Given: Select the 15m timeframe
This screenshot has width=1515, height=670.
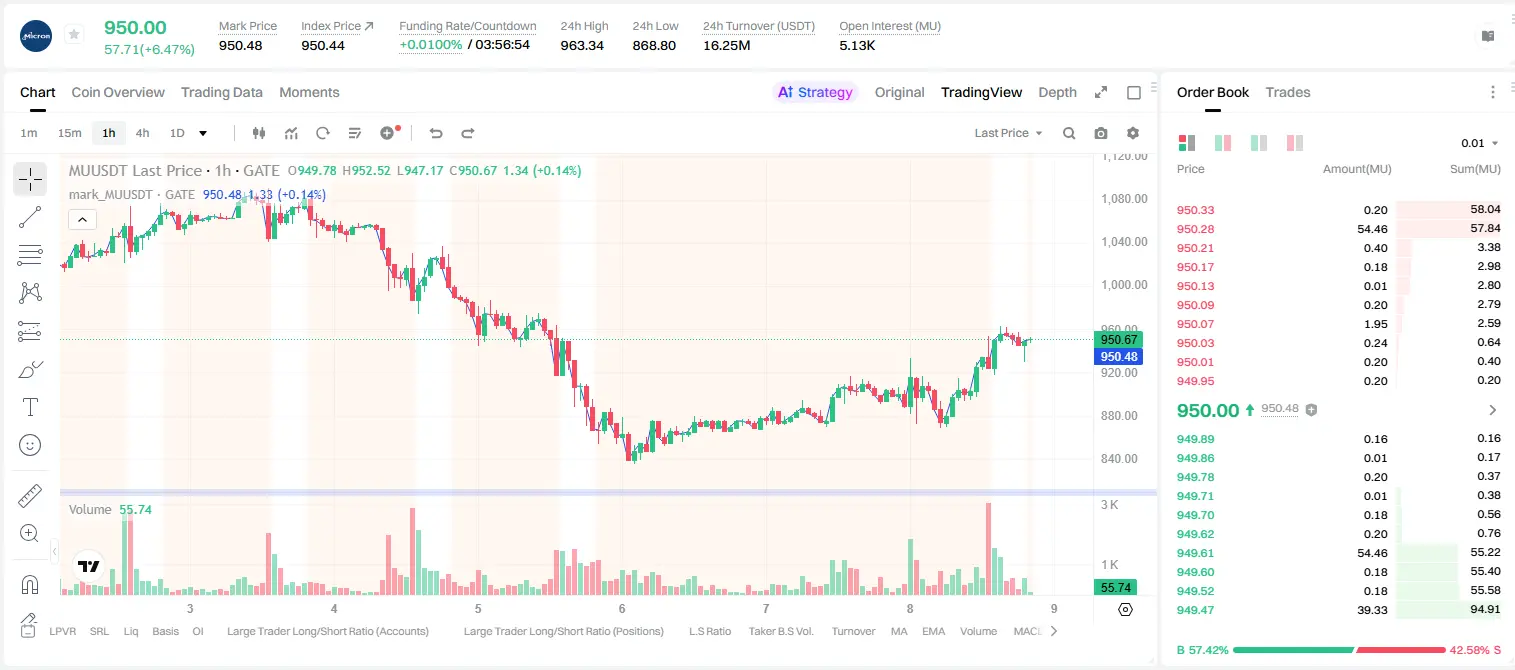Looking at the screenshot, I should coord(69,133).
